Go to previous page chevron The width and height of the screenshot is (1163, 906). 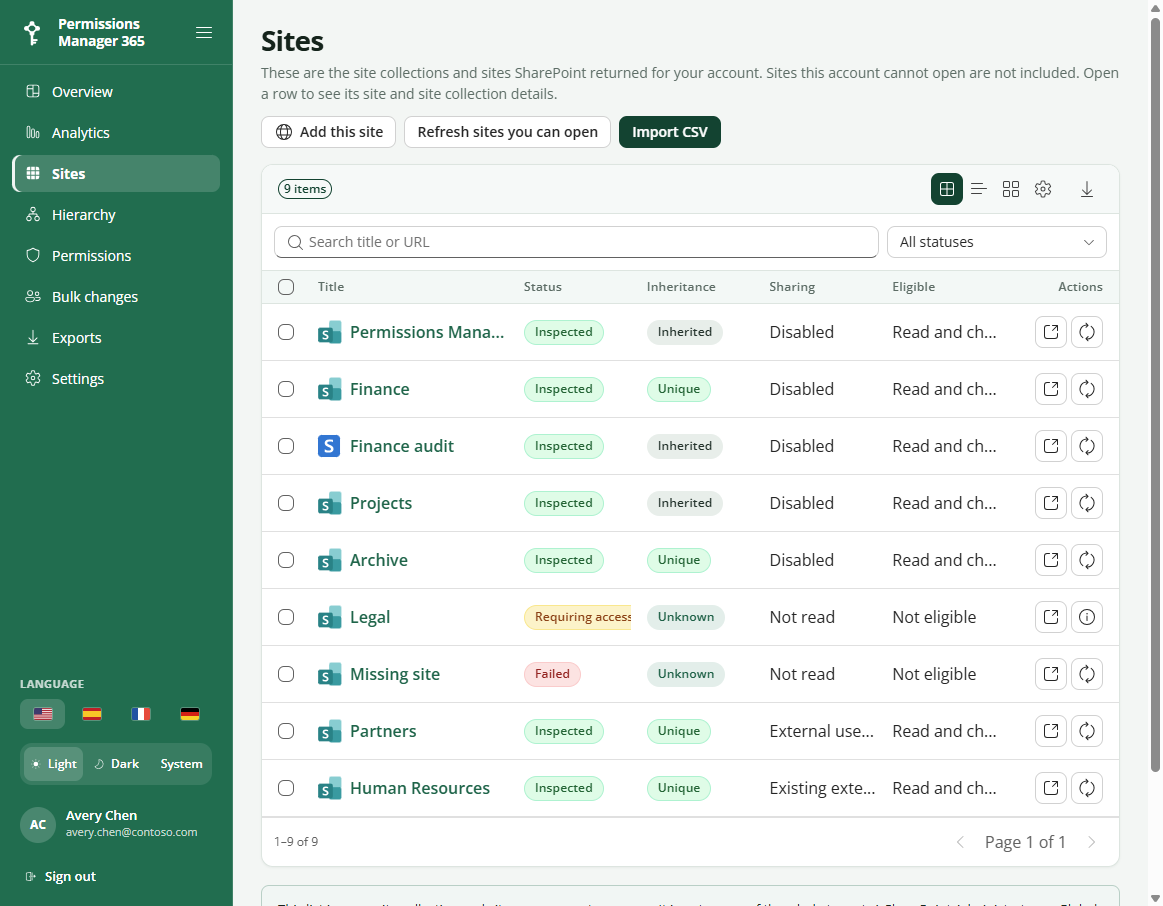coord(961,842)
